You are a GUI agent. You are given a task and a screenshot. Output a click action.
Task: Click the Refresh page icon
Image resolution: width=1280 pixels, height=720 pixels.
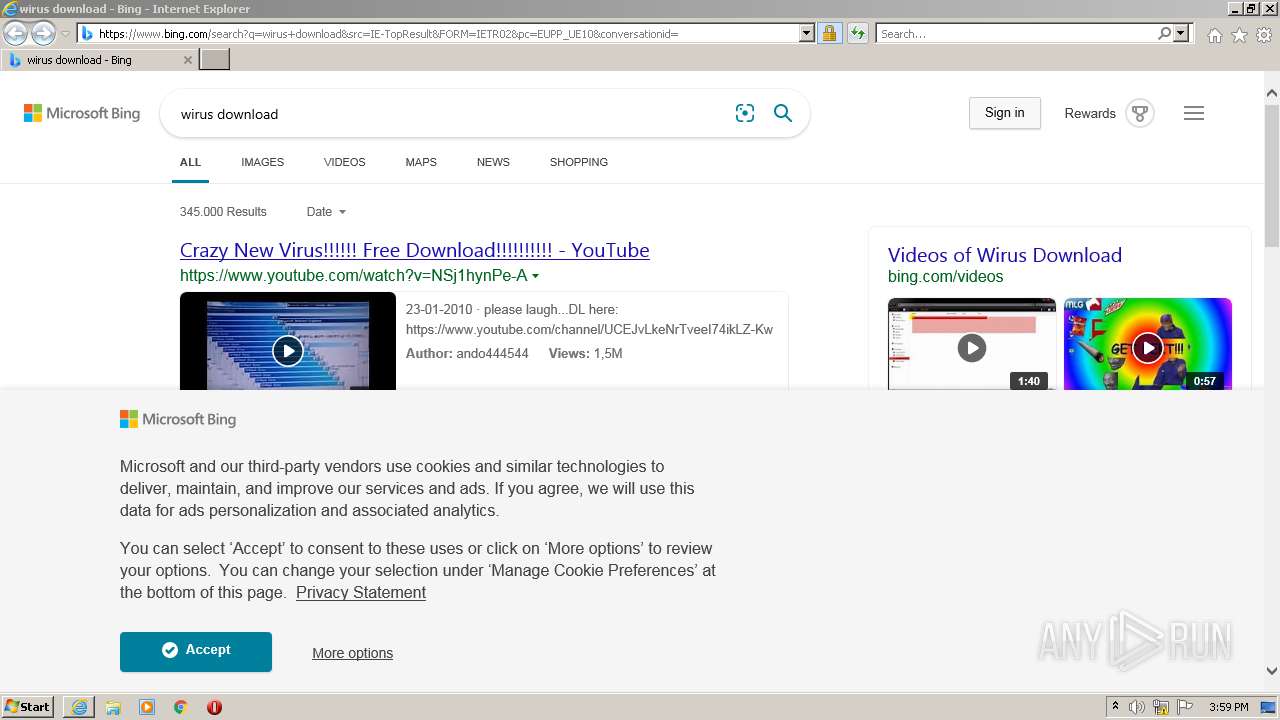coord(857,34)
